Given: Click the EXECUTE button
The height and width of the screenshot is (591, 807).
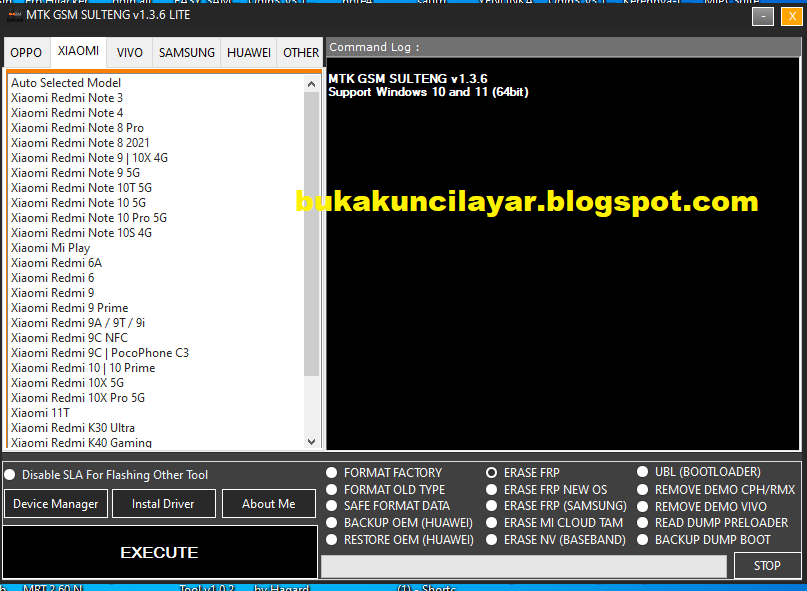Looking at the screenshot, I should (160, 552).
